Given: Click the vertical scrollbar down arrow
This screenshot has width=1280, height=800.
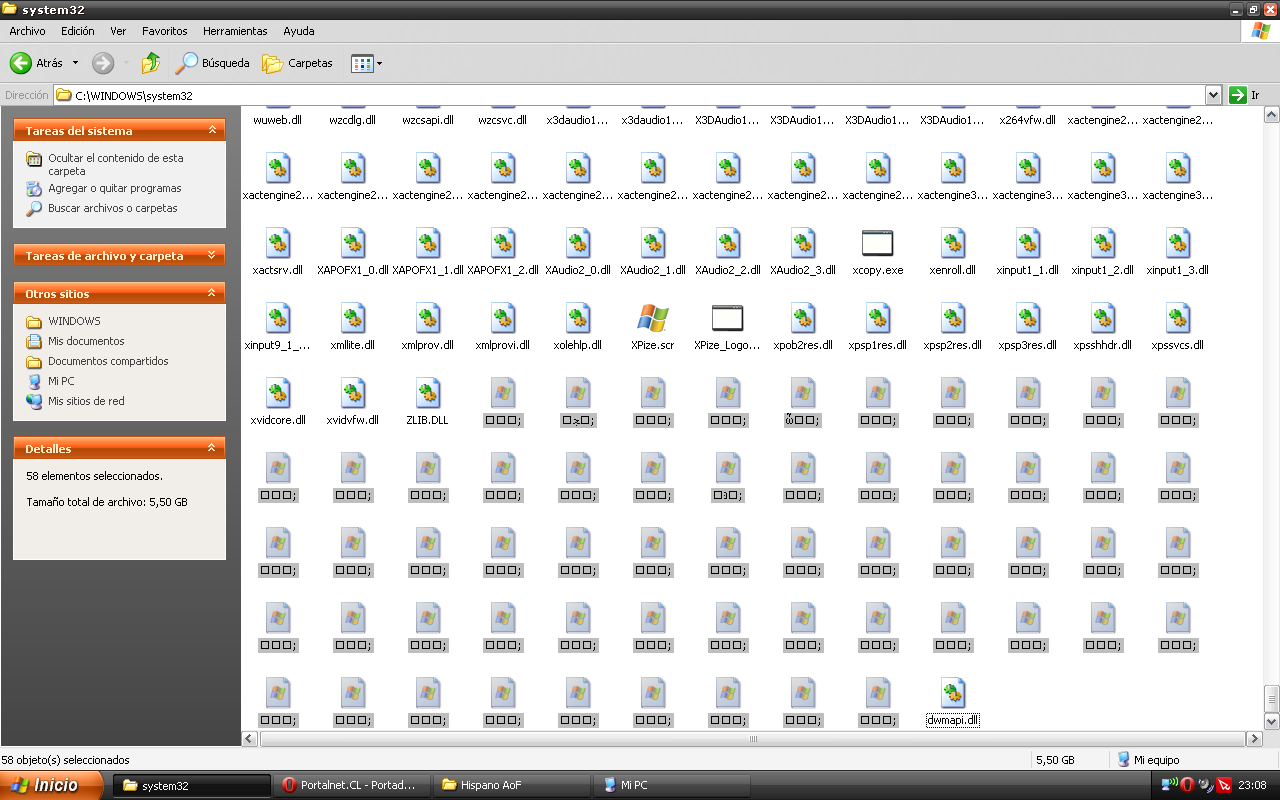Looking at the screenshot, I should coord(1271,721).
